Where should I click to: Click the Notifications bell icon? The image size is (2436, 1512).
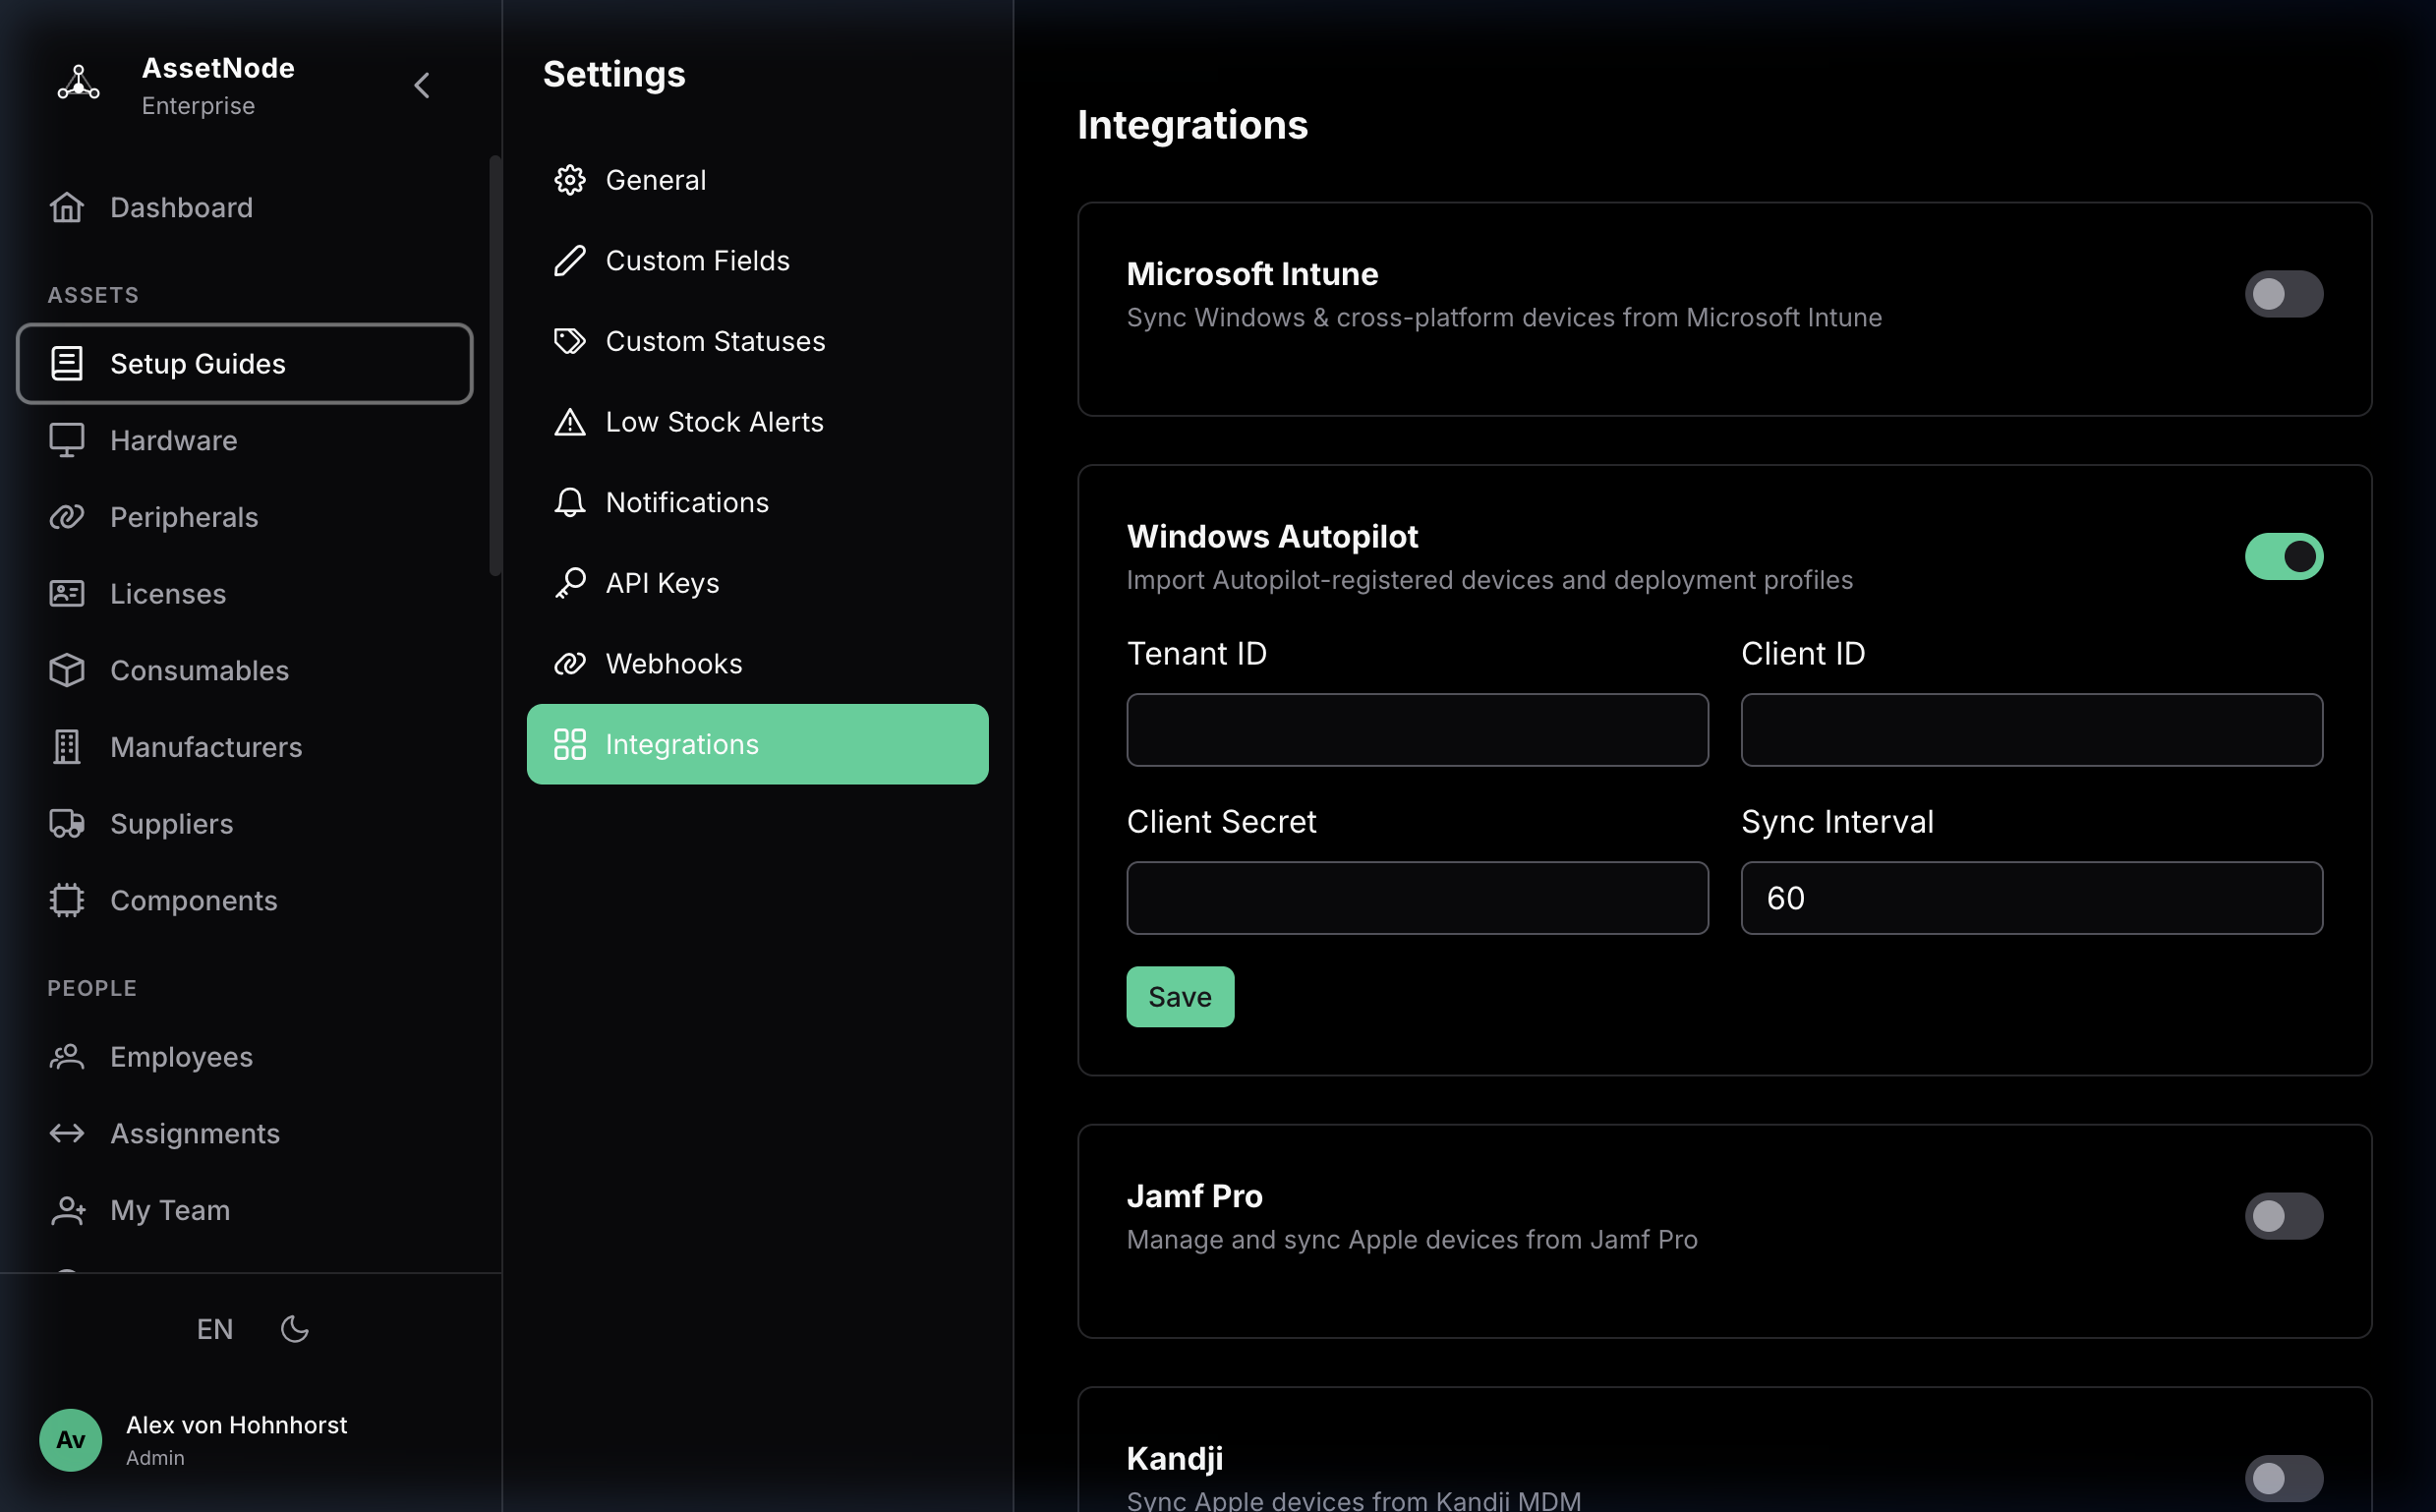click(570, 502)
